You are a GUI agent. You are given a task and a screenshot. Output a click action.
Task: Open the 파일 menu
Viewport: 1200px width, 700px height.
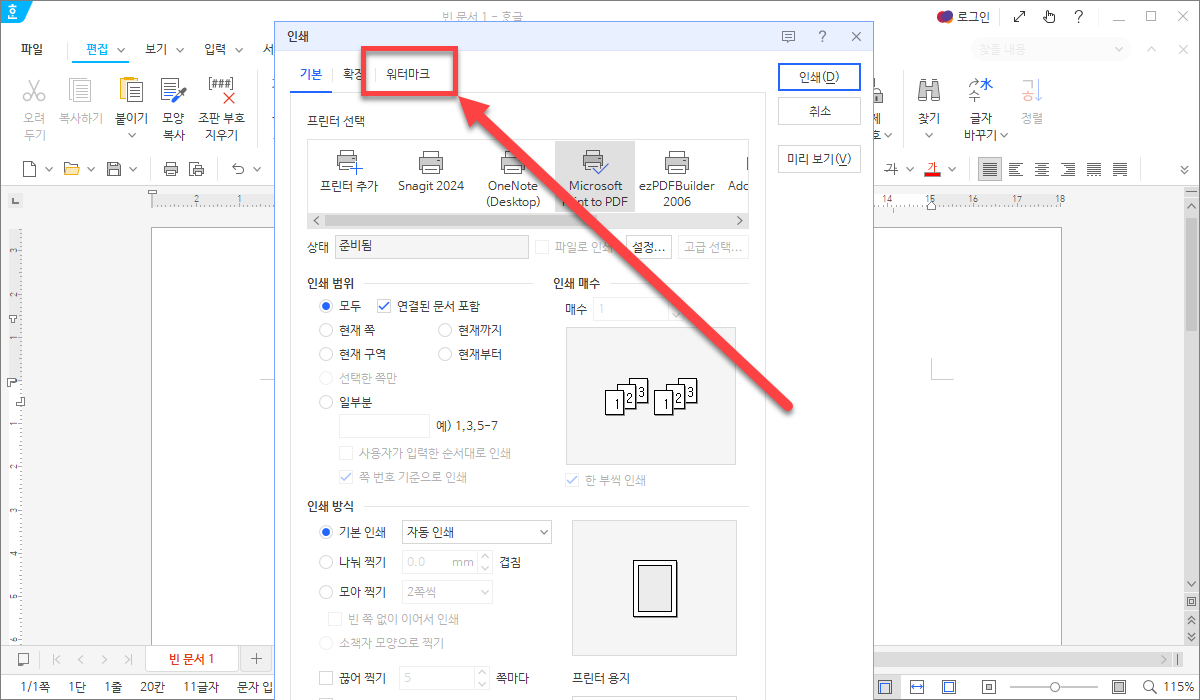click(x=32, y=49)
